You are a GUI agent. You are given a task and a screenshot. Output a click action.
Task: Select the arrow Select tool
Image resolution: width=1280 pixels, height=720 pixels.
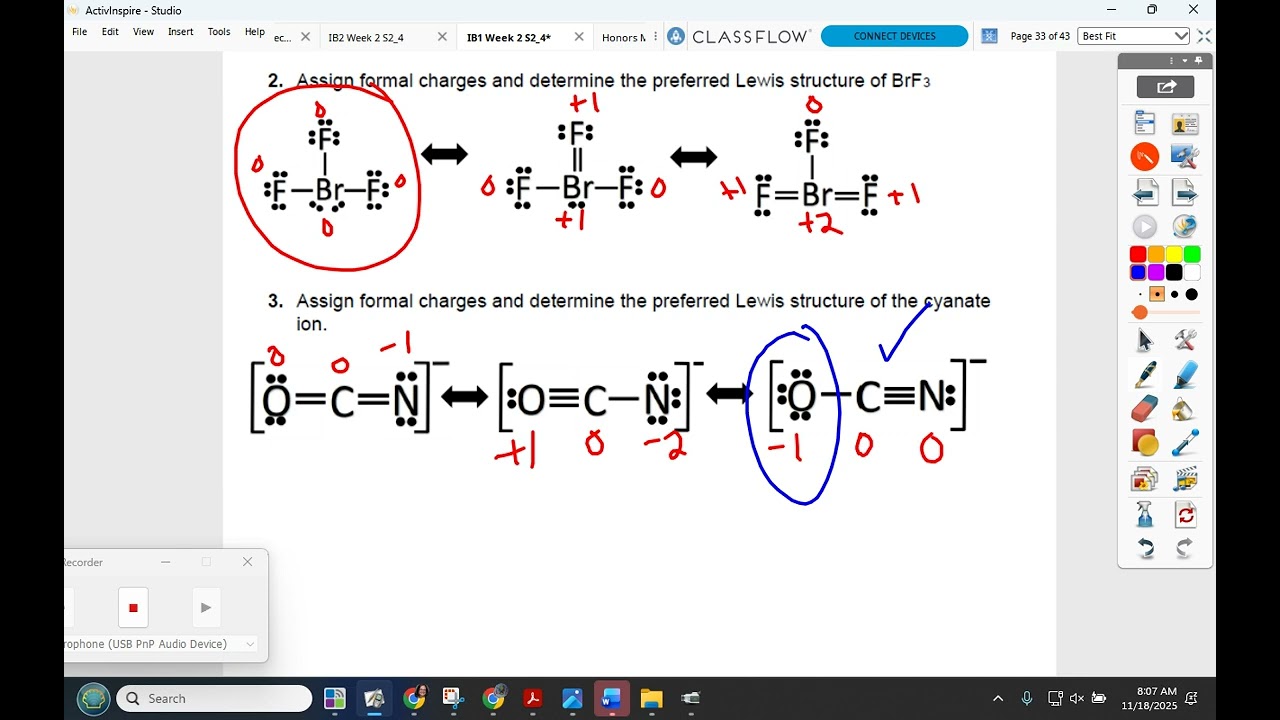[x=1145, y=340]
